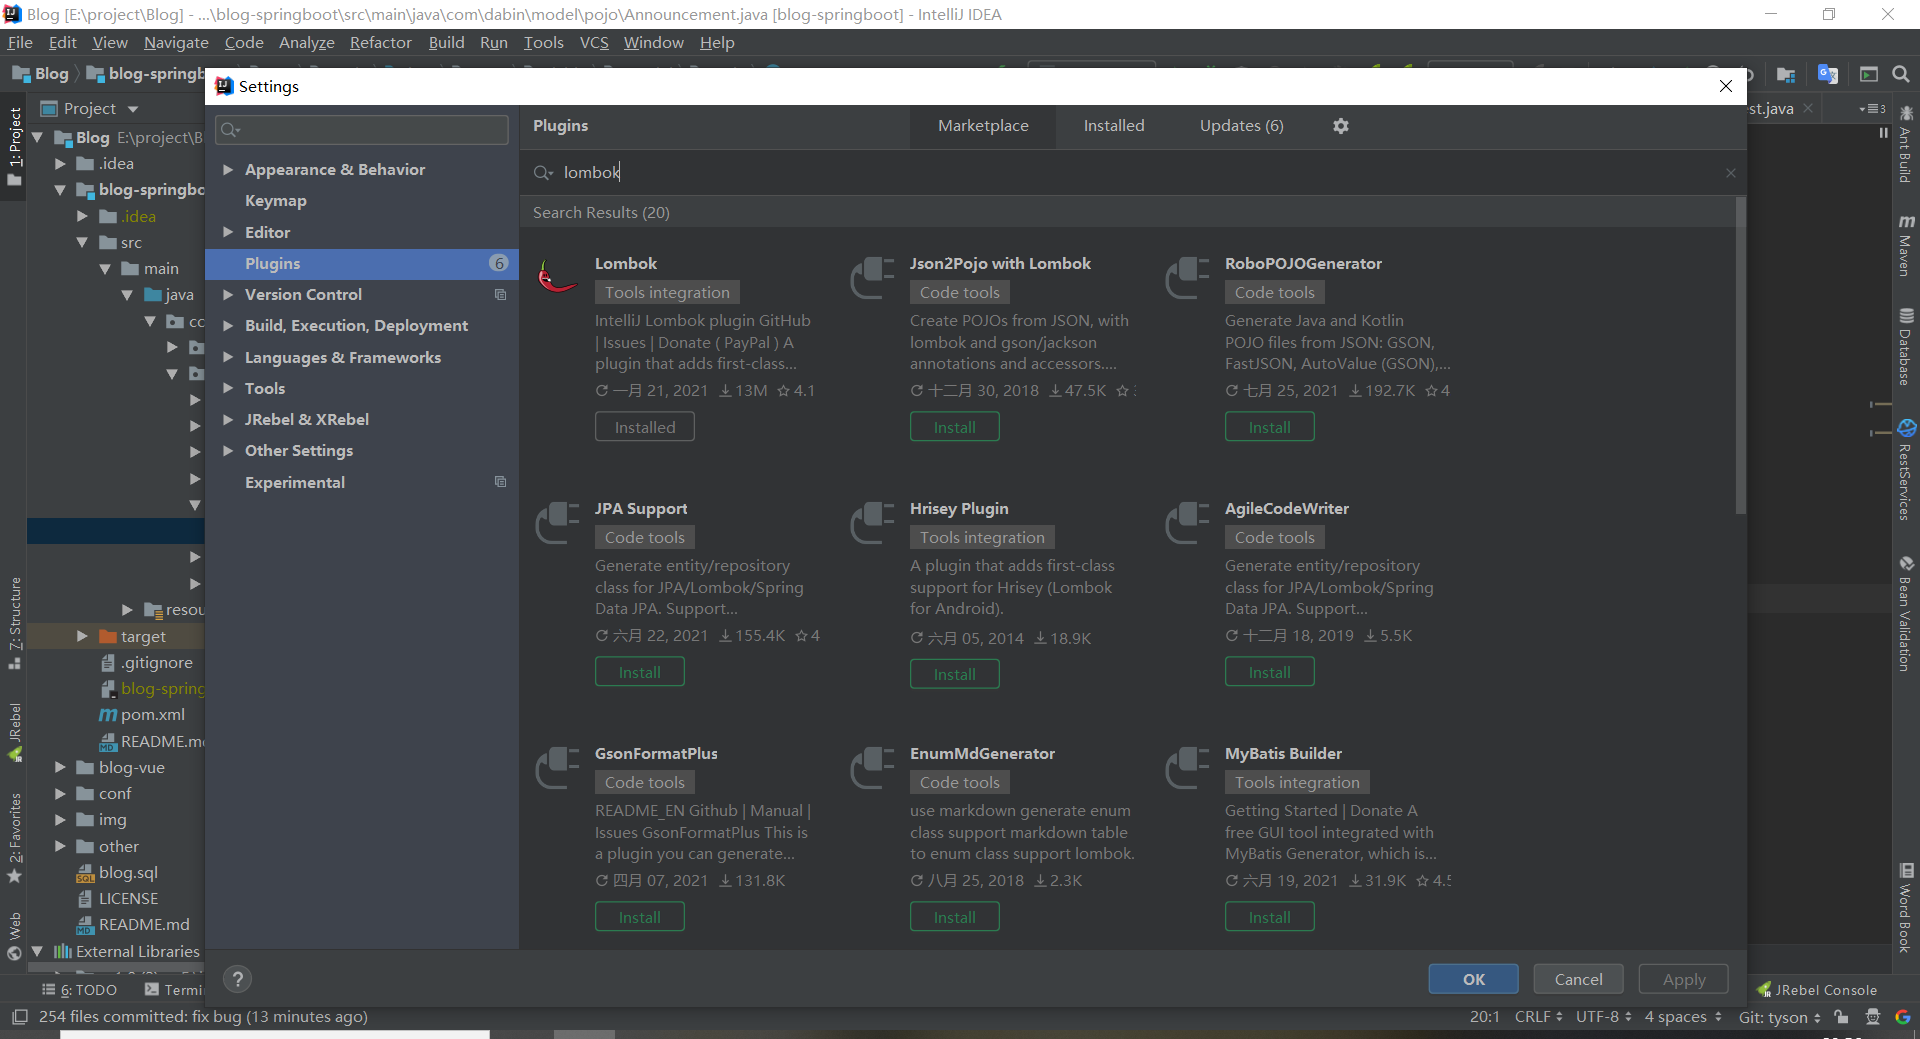Image resolution: width=1920 pixels, height=1039 pixels.
Task: Click the plugin results vertical scrollbar
Action: pos(1740,355)
